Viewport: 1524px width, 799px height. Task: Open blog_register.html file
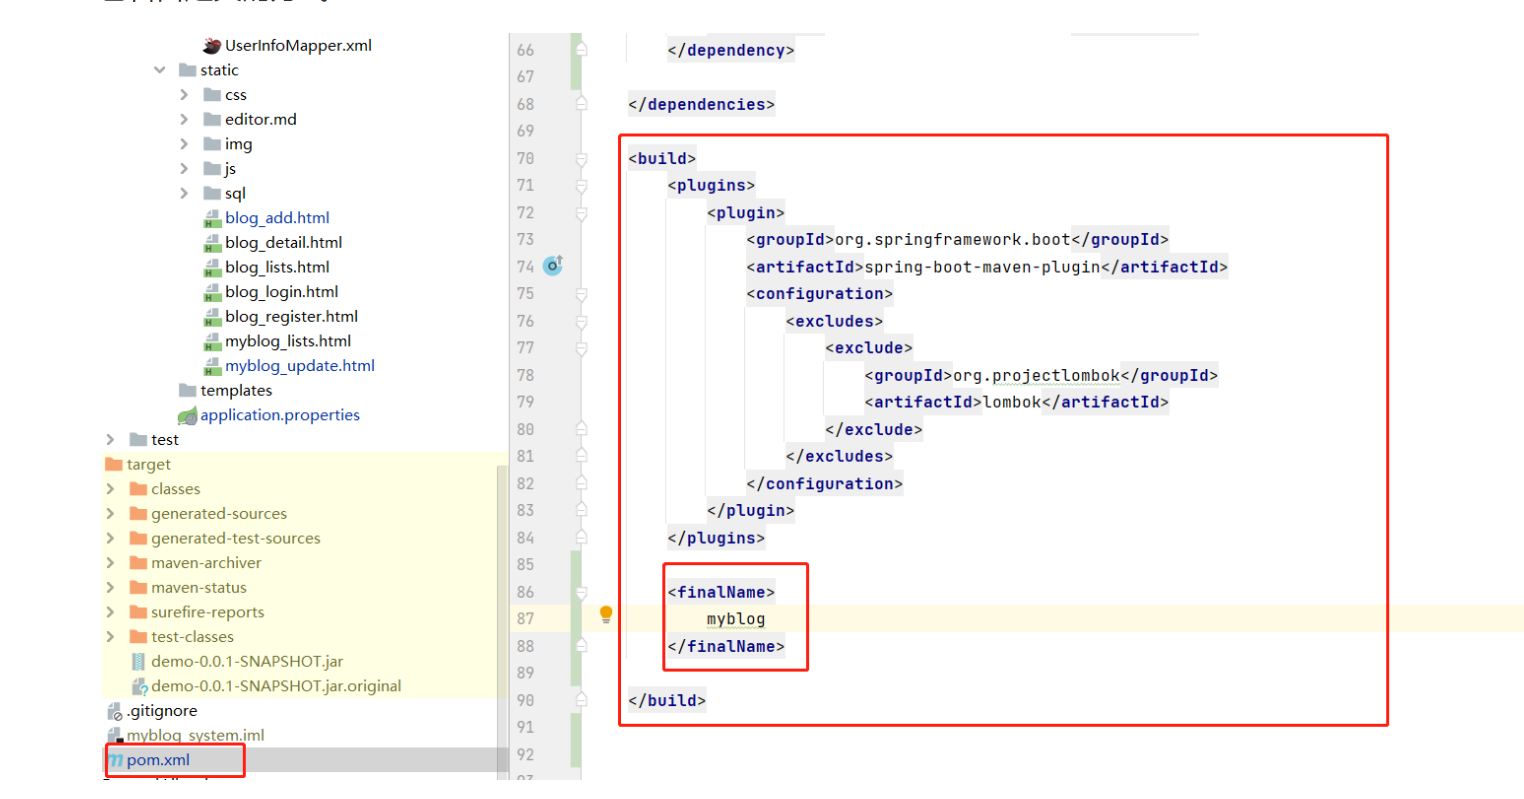291,317
